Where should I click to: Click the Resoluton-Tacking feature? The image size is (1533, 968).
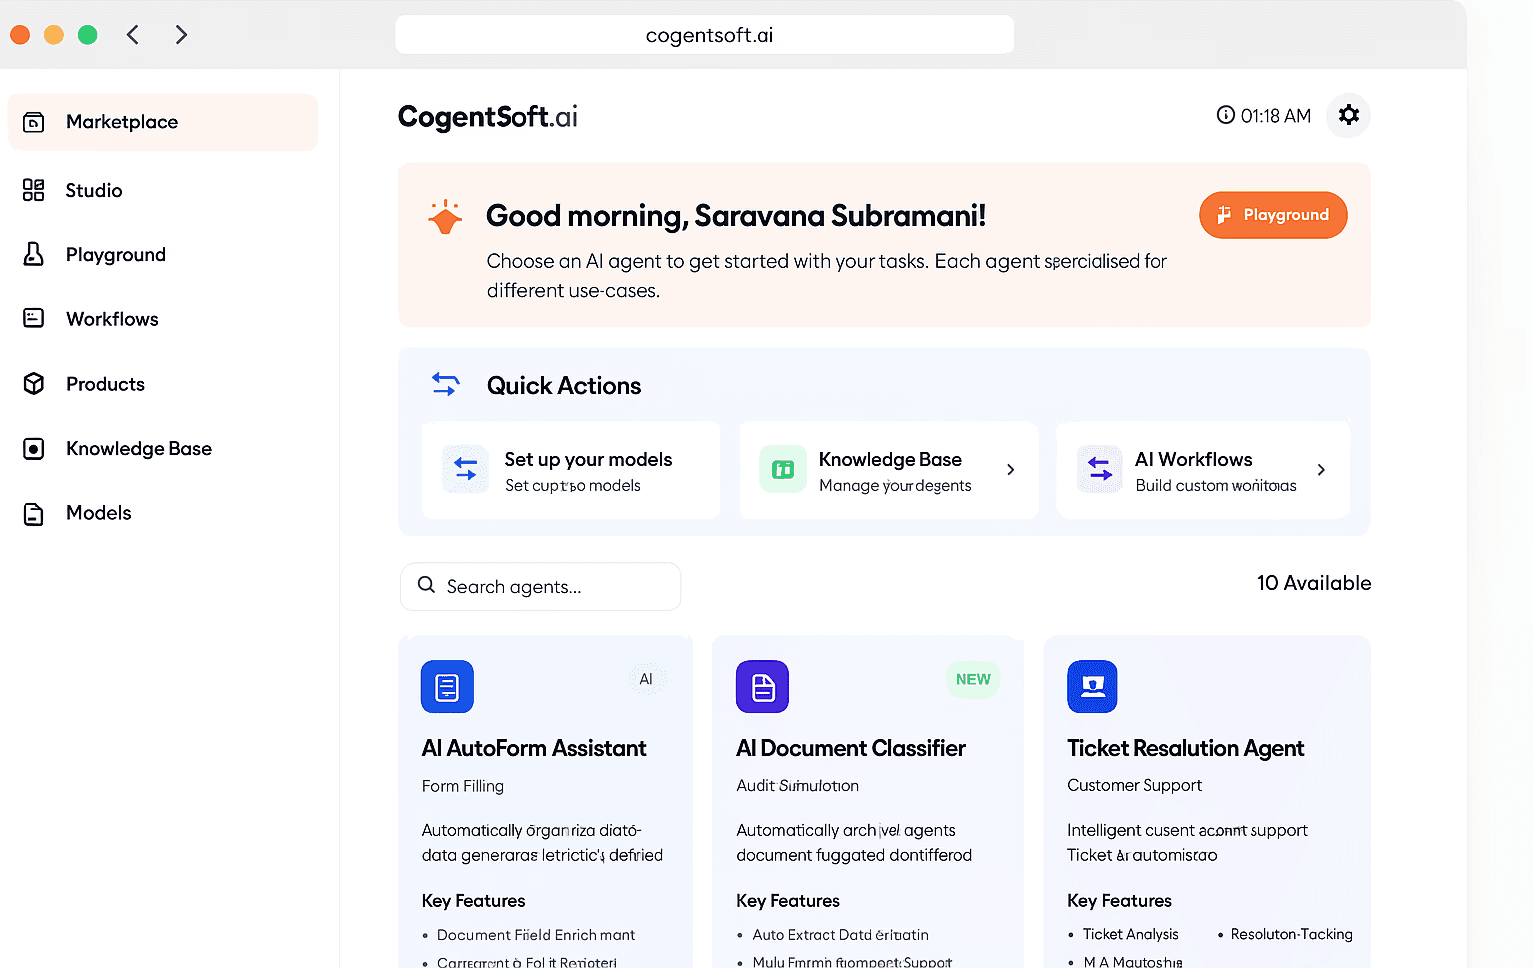tap(1292, 934)
